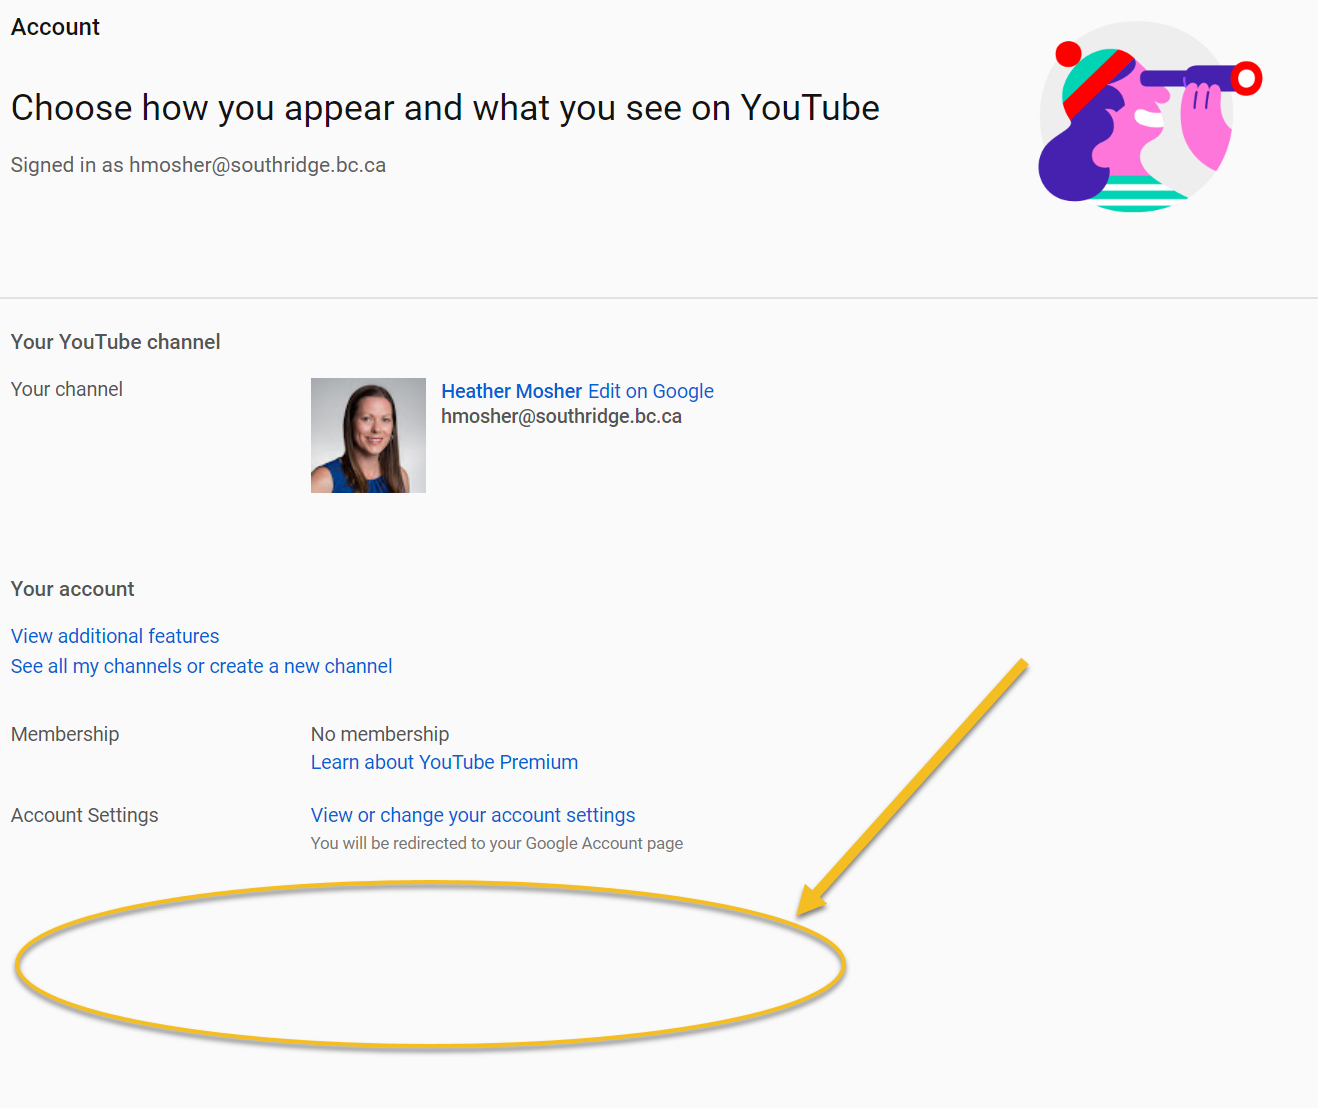Click Heather Mosher's profile photo
The height and width of the screenshot is (1108, 1318).
point(368,435)
